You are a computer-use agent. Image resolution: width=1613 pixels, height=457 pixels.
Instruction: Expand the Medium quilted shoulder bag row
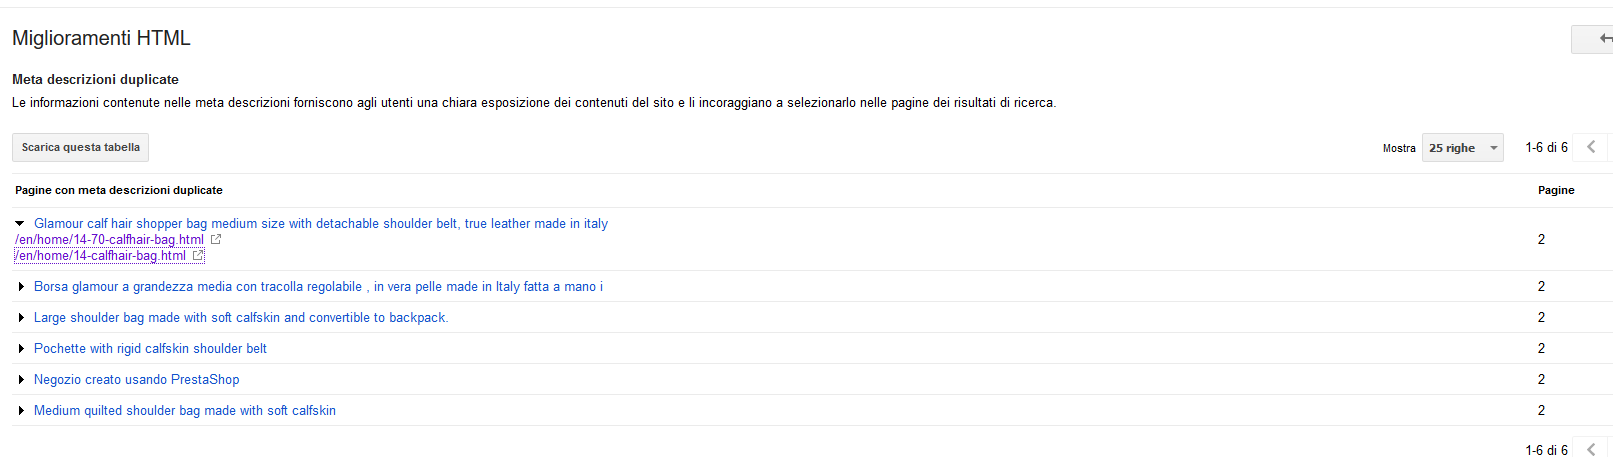tap(21, 411)
